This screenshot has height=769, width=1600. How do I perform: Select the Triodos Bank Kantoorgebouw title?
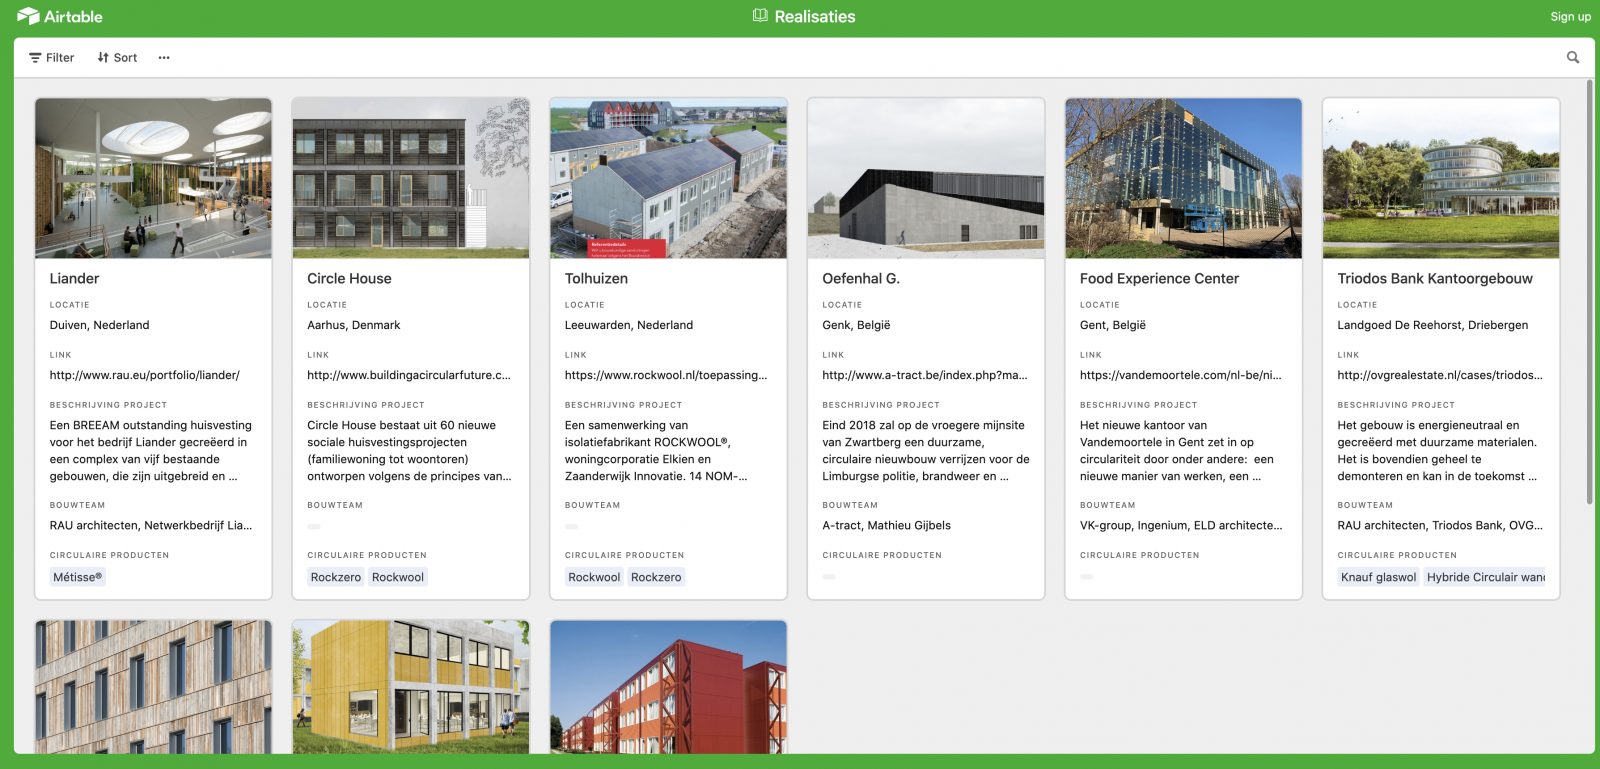pos(1435,278)
